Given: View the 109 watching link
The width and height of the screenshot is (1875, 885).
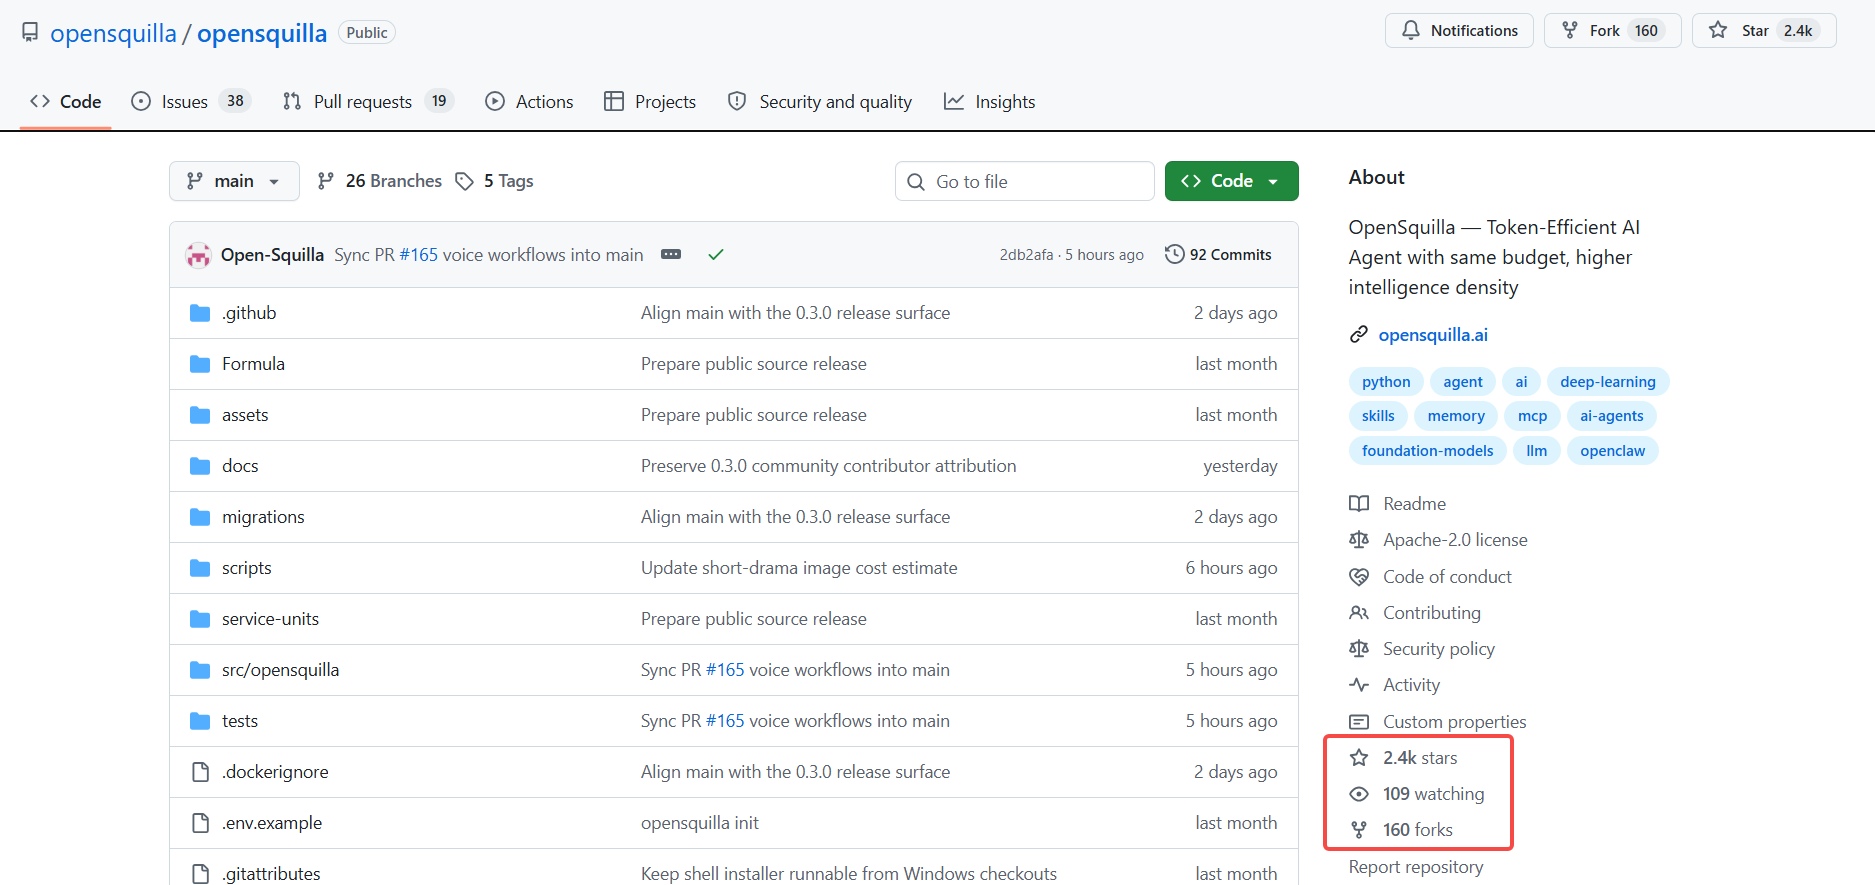Looking at the screenshot, I should click(x=1433, y=794).
